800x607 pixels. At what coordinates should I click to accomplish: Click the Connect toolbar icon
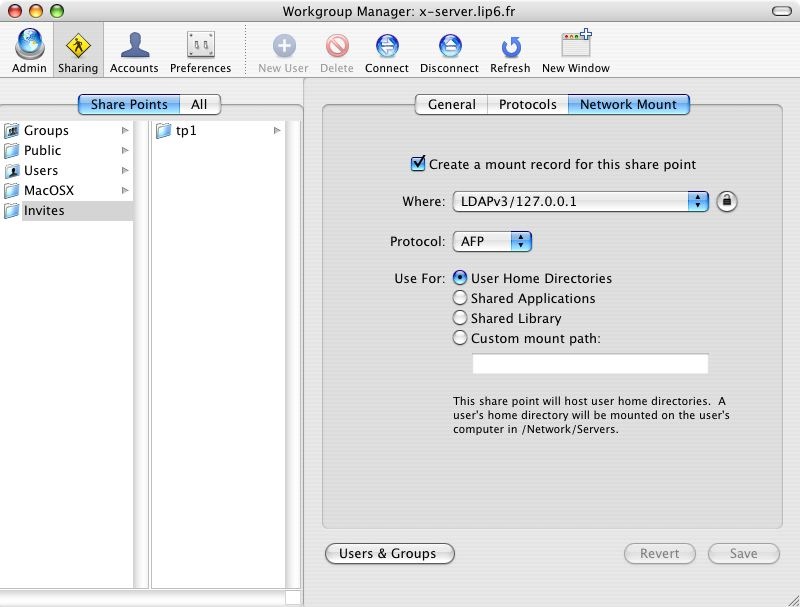tap(387, 47)
